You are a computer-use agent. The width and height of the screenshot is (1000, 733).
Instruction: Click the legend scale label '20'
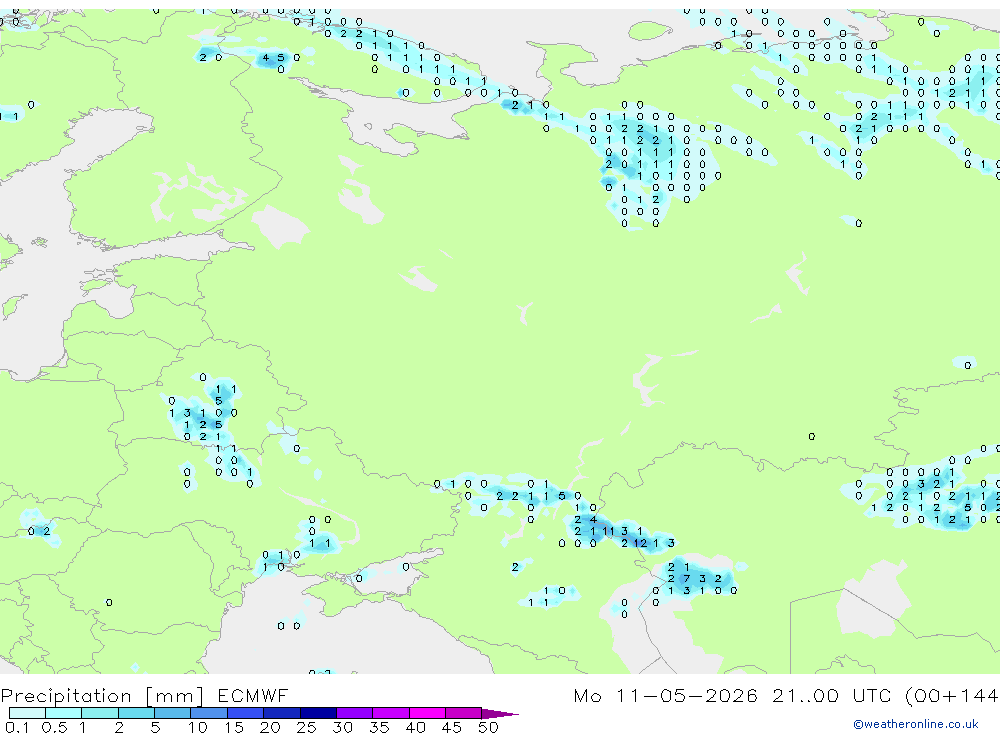pyautogui.click(x=270, y=727)
